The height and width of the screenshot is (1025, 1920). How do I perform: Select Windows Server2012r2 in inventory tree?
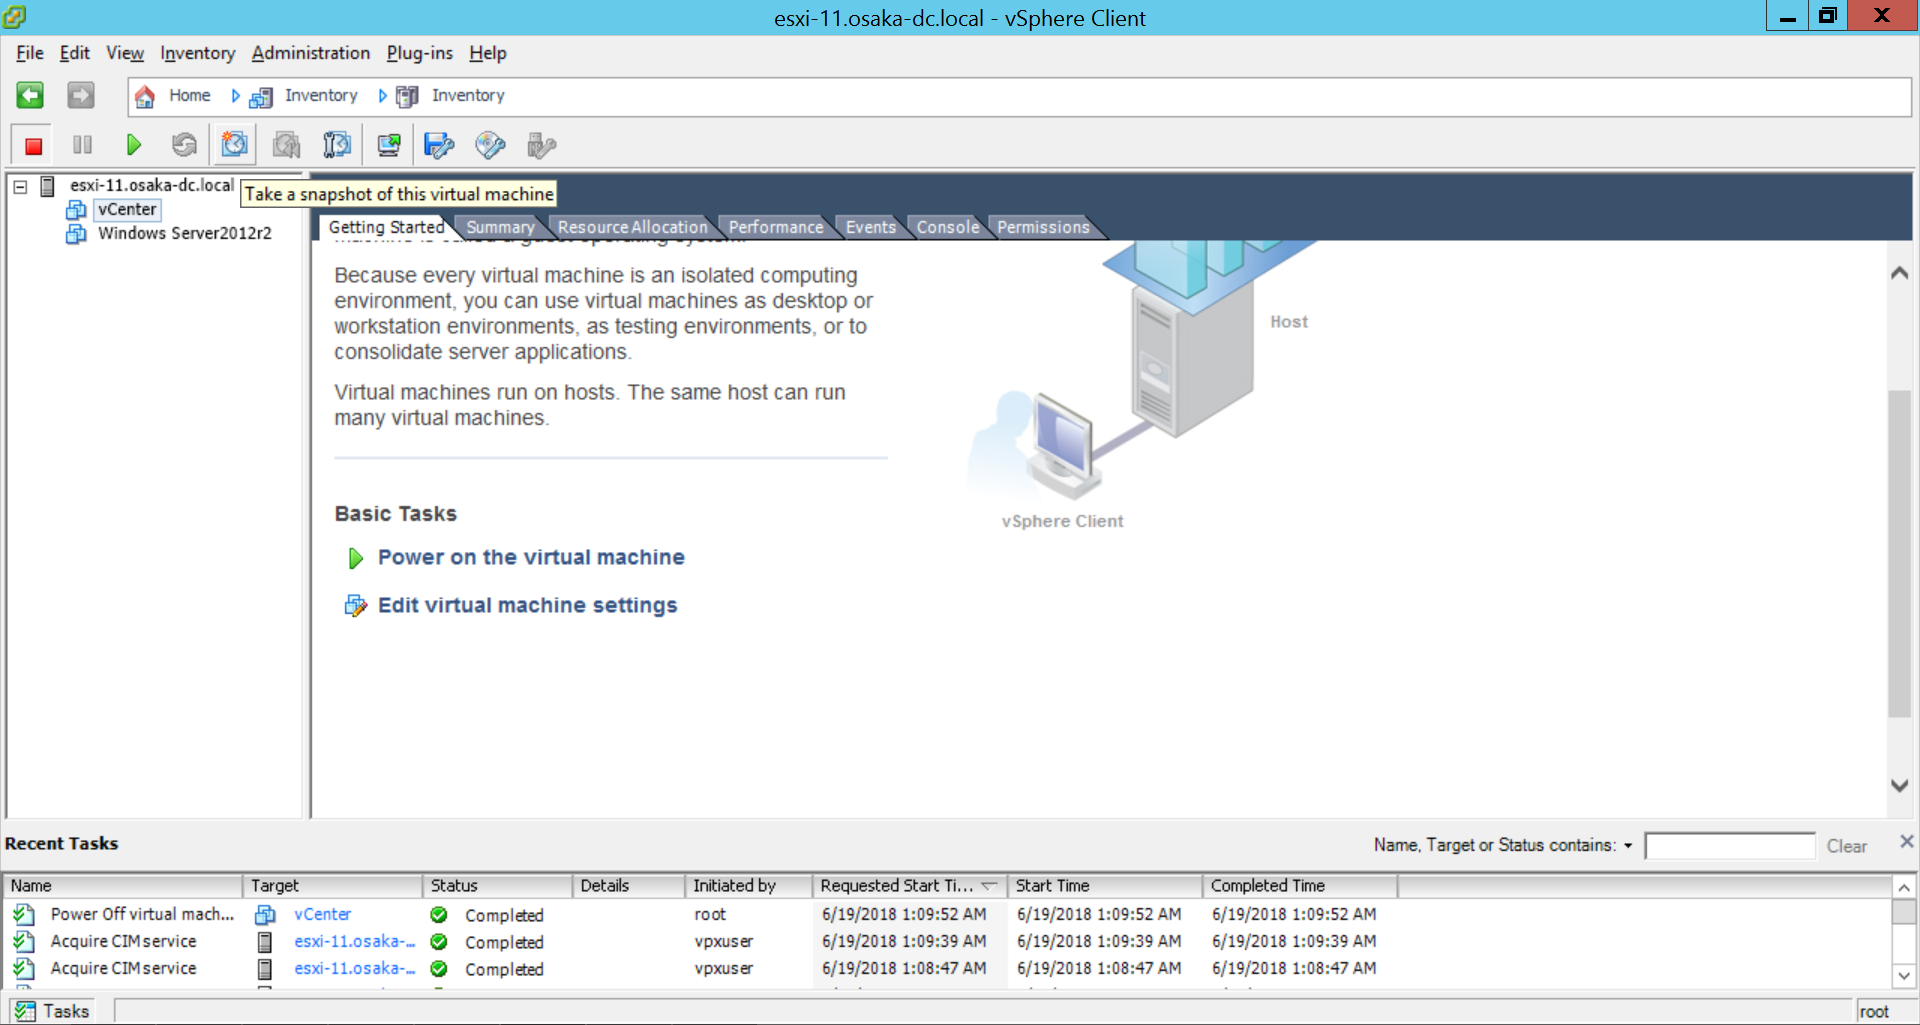pyautogui.click(x=184, y=234)
